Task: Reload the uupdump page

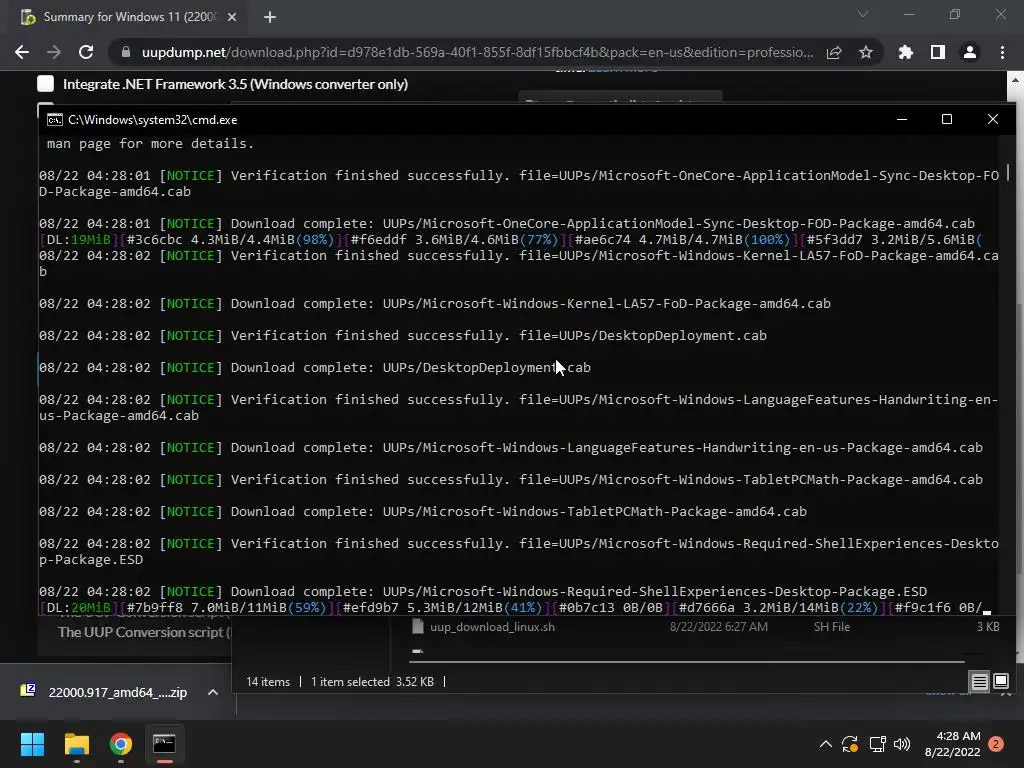Action: click(86, 52)
